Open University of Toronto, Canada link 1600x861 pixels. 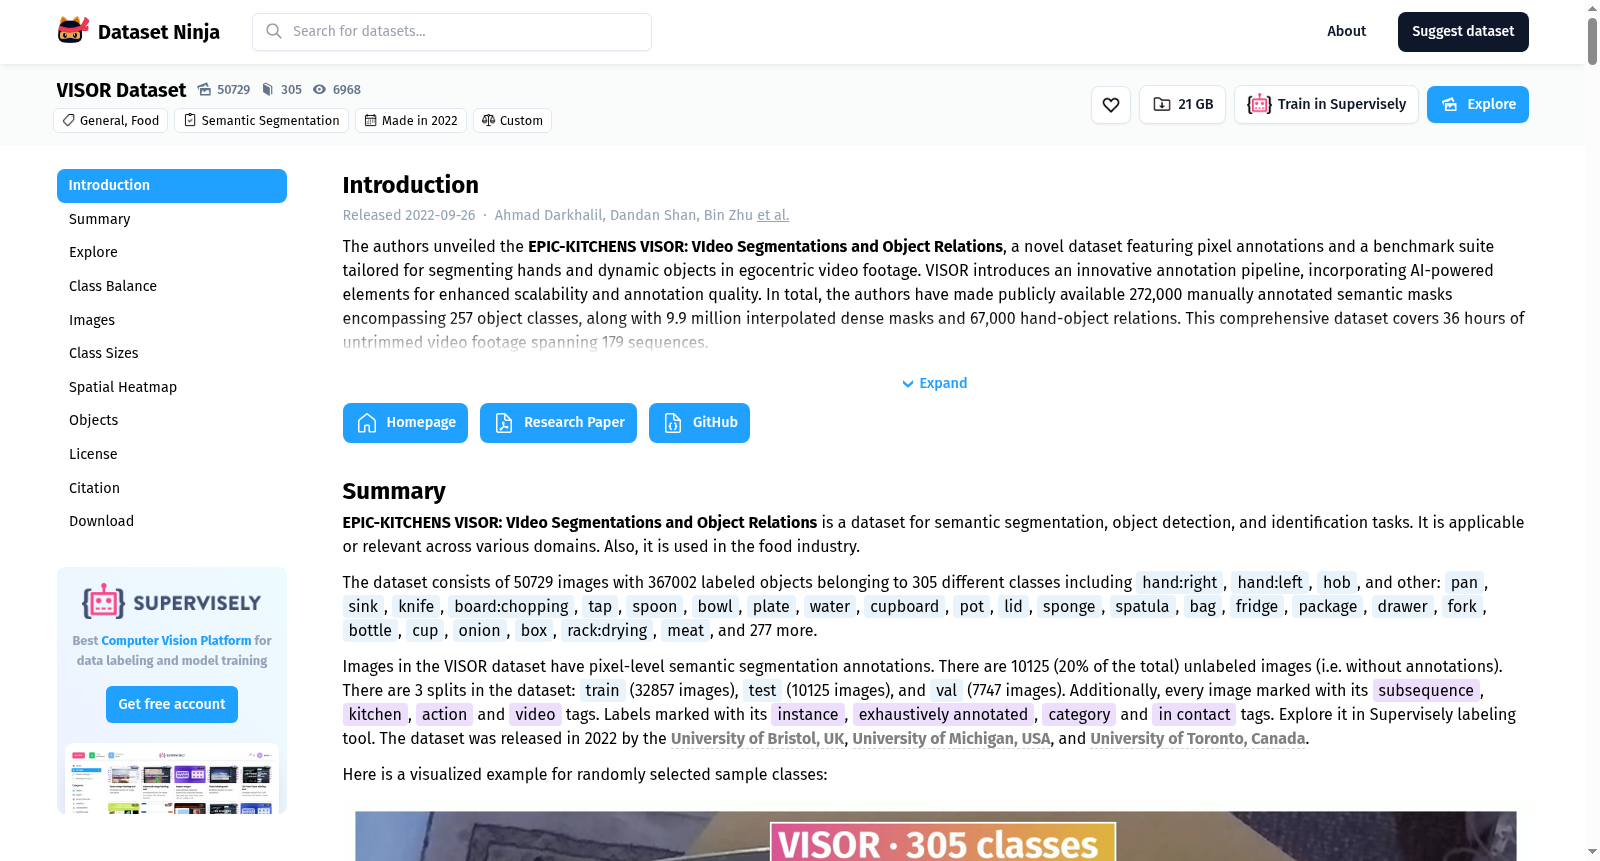[1198, 739]
